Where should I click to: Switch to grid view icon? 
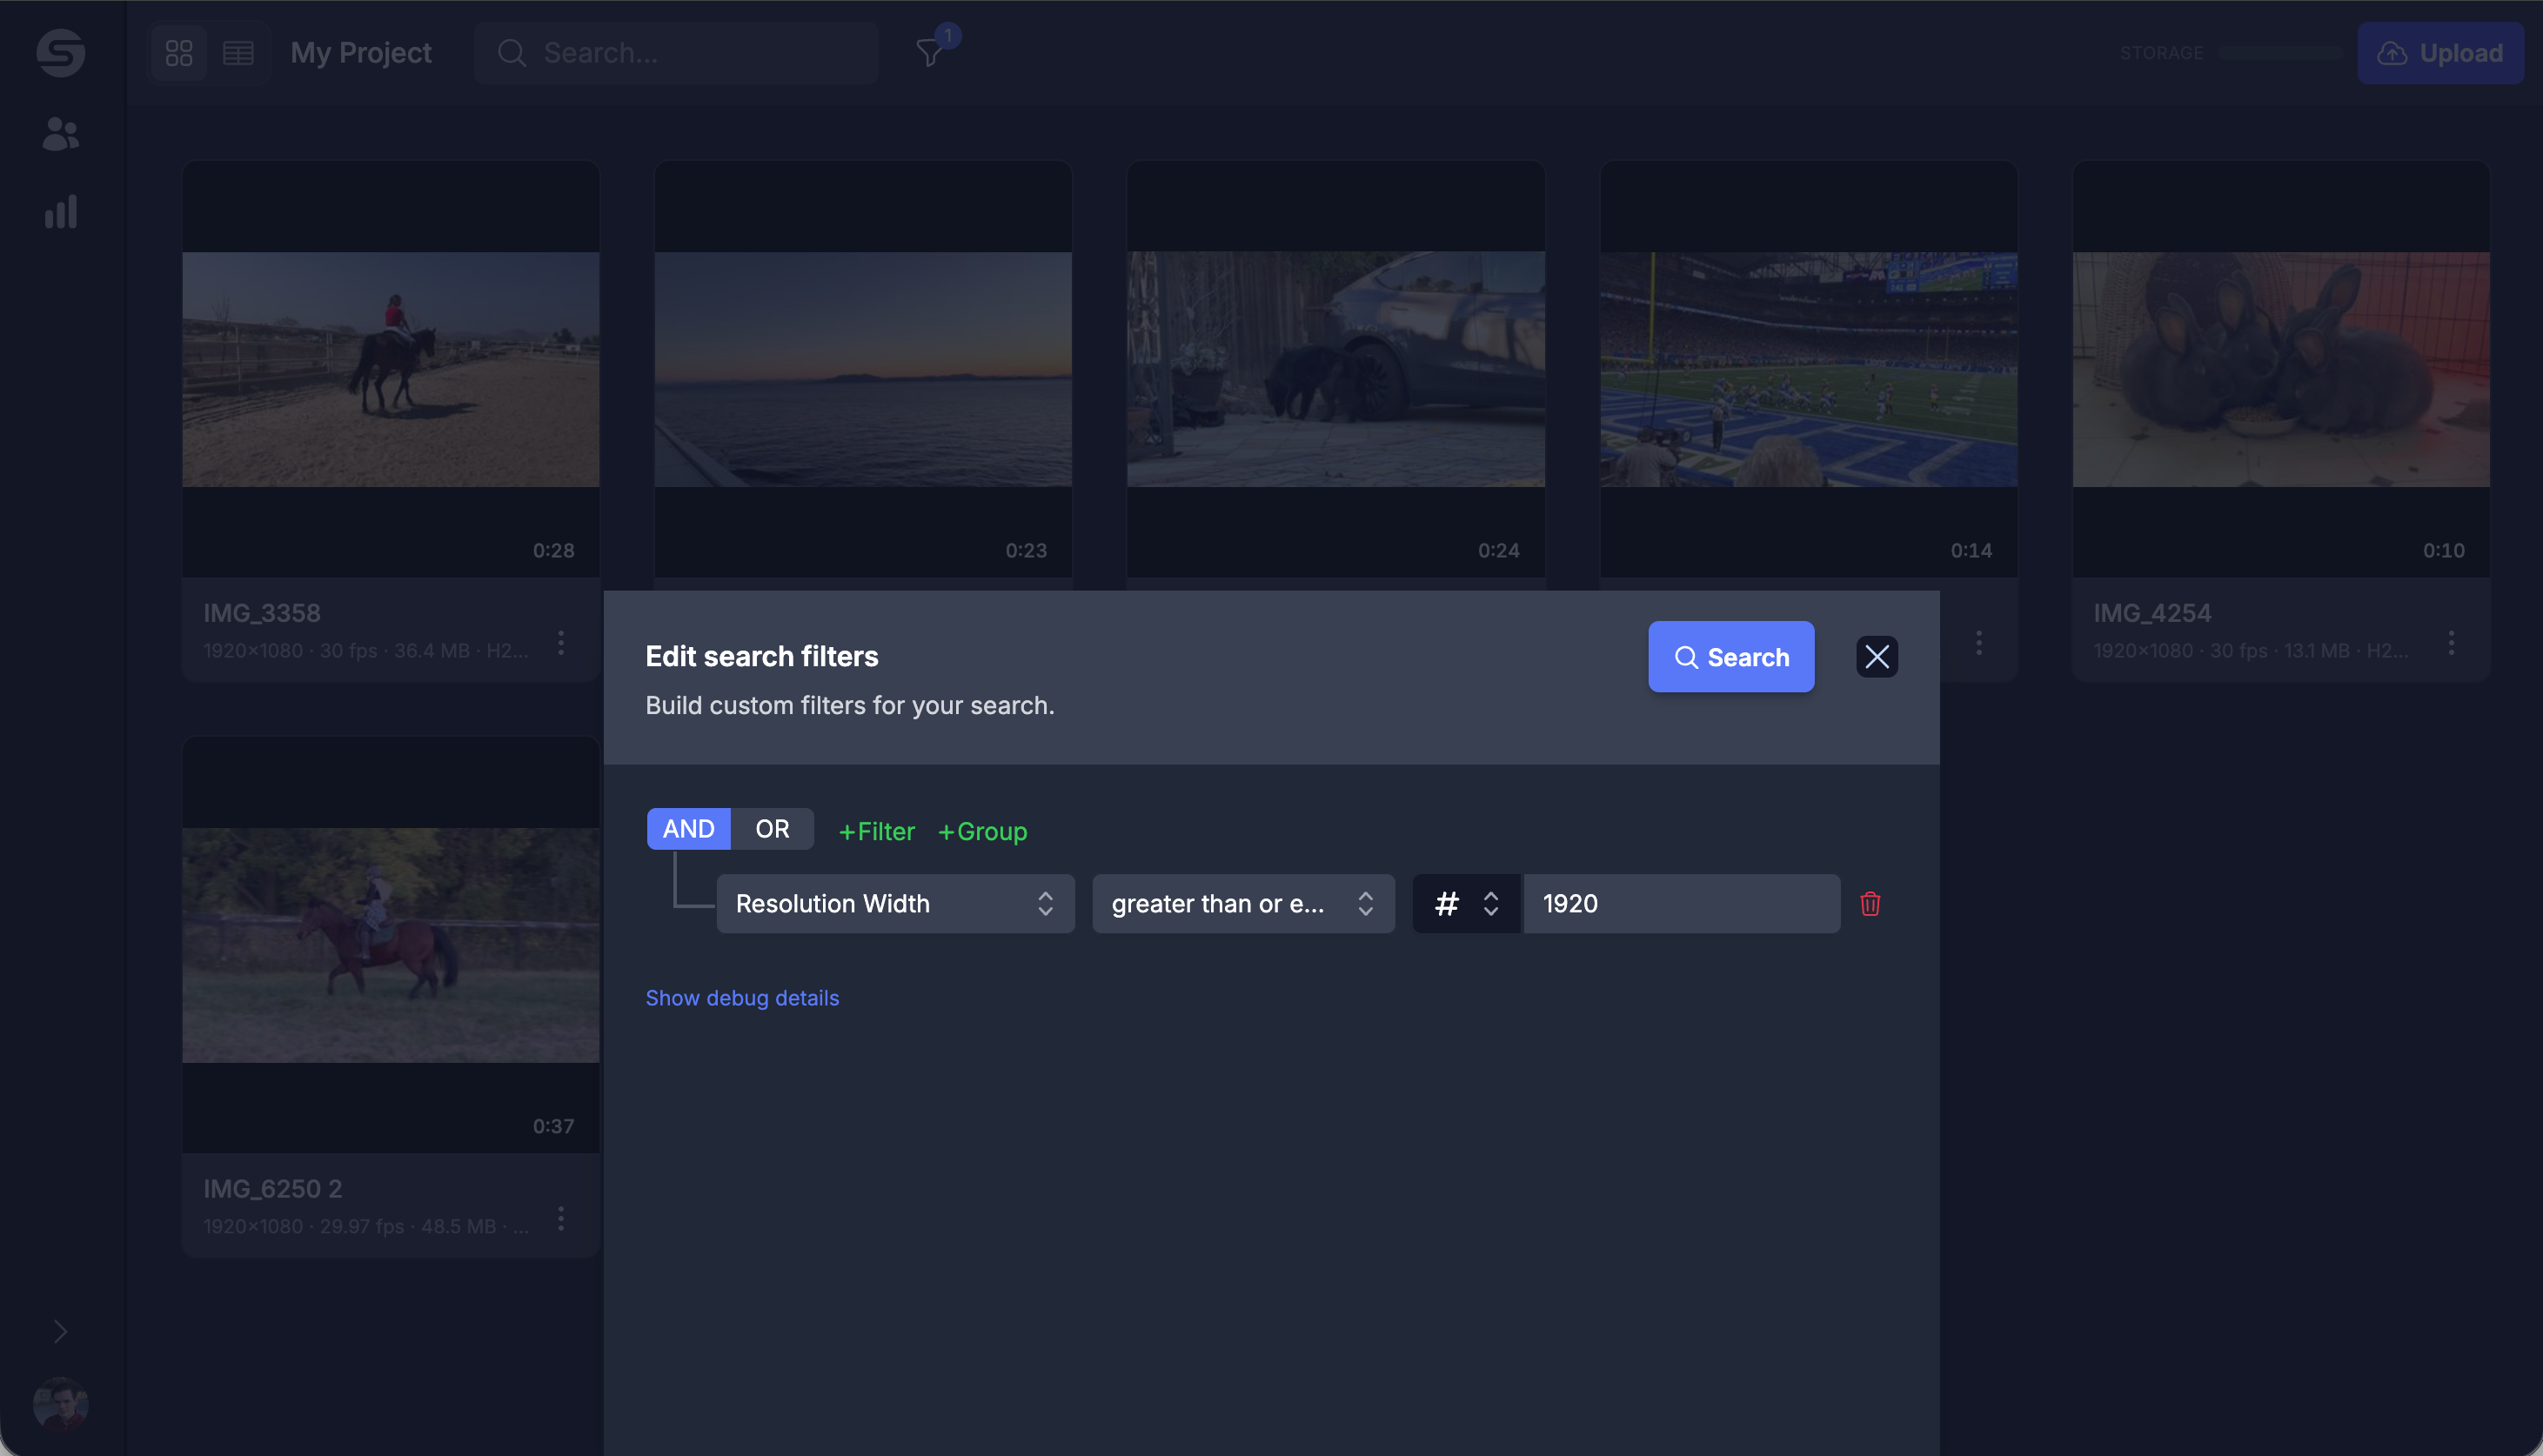(179, 53)
